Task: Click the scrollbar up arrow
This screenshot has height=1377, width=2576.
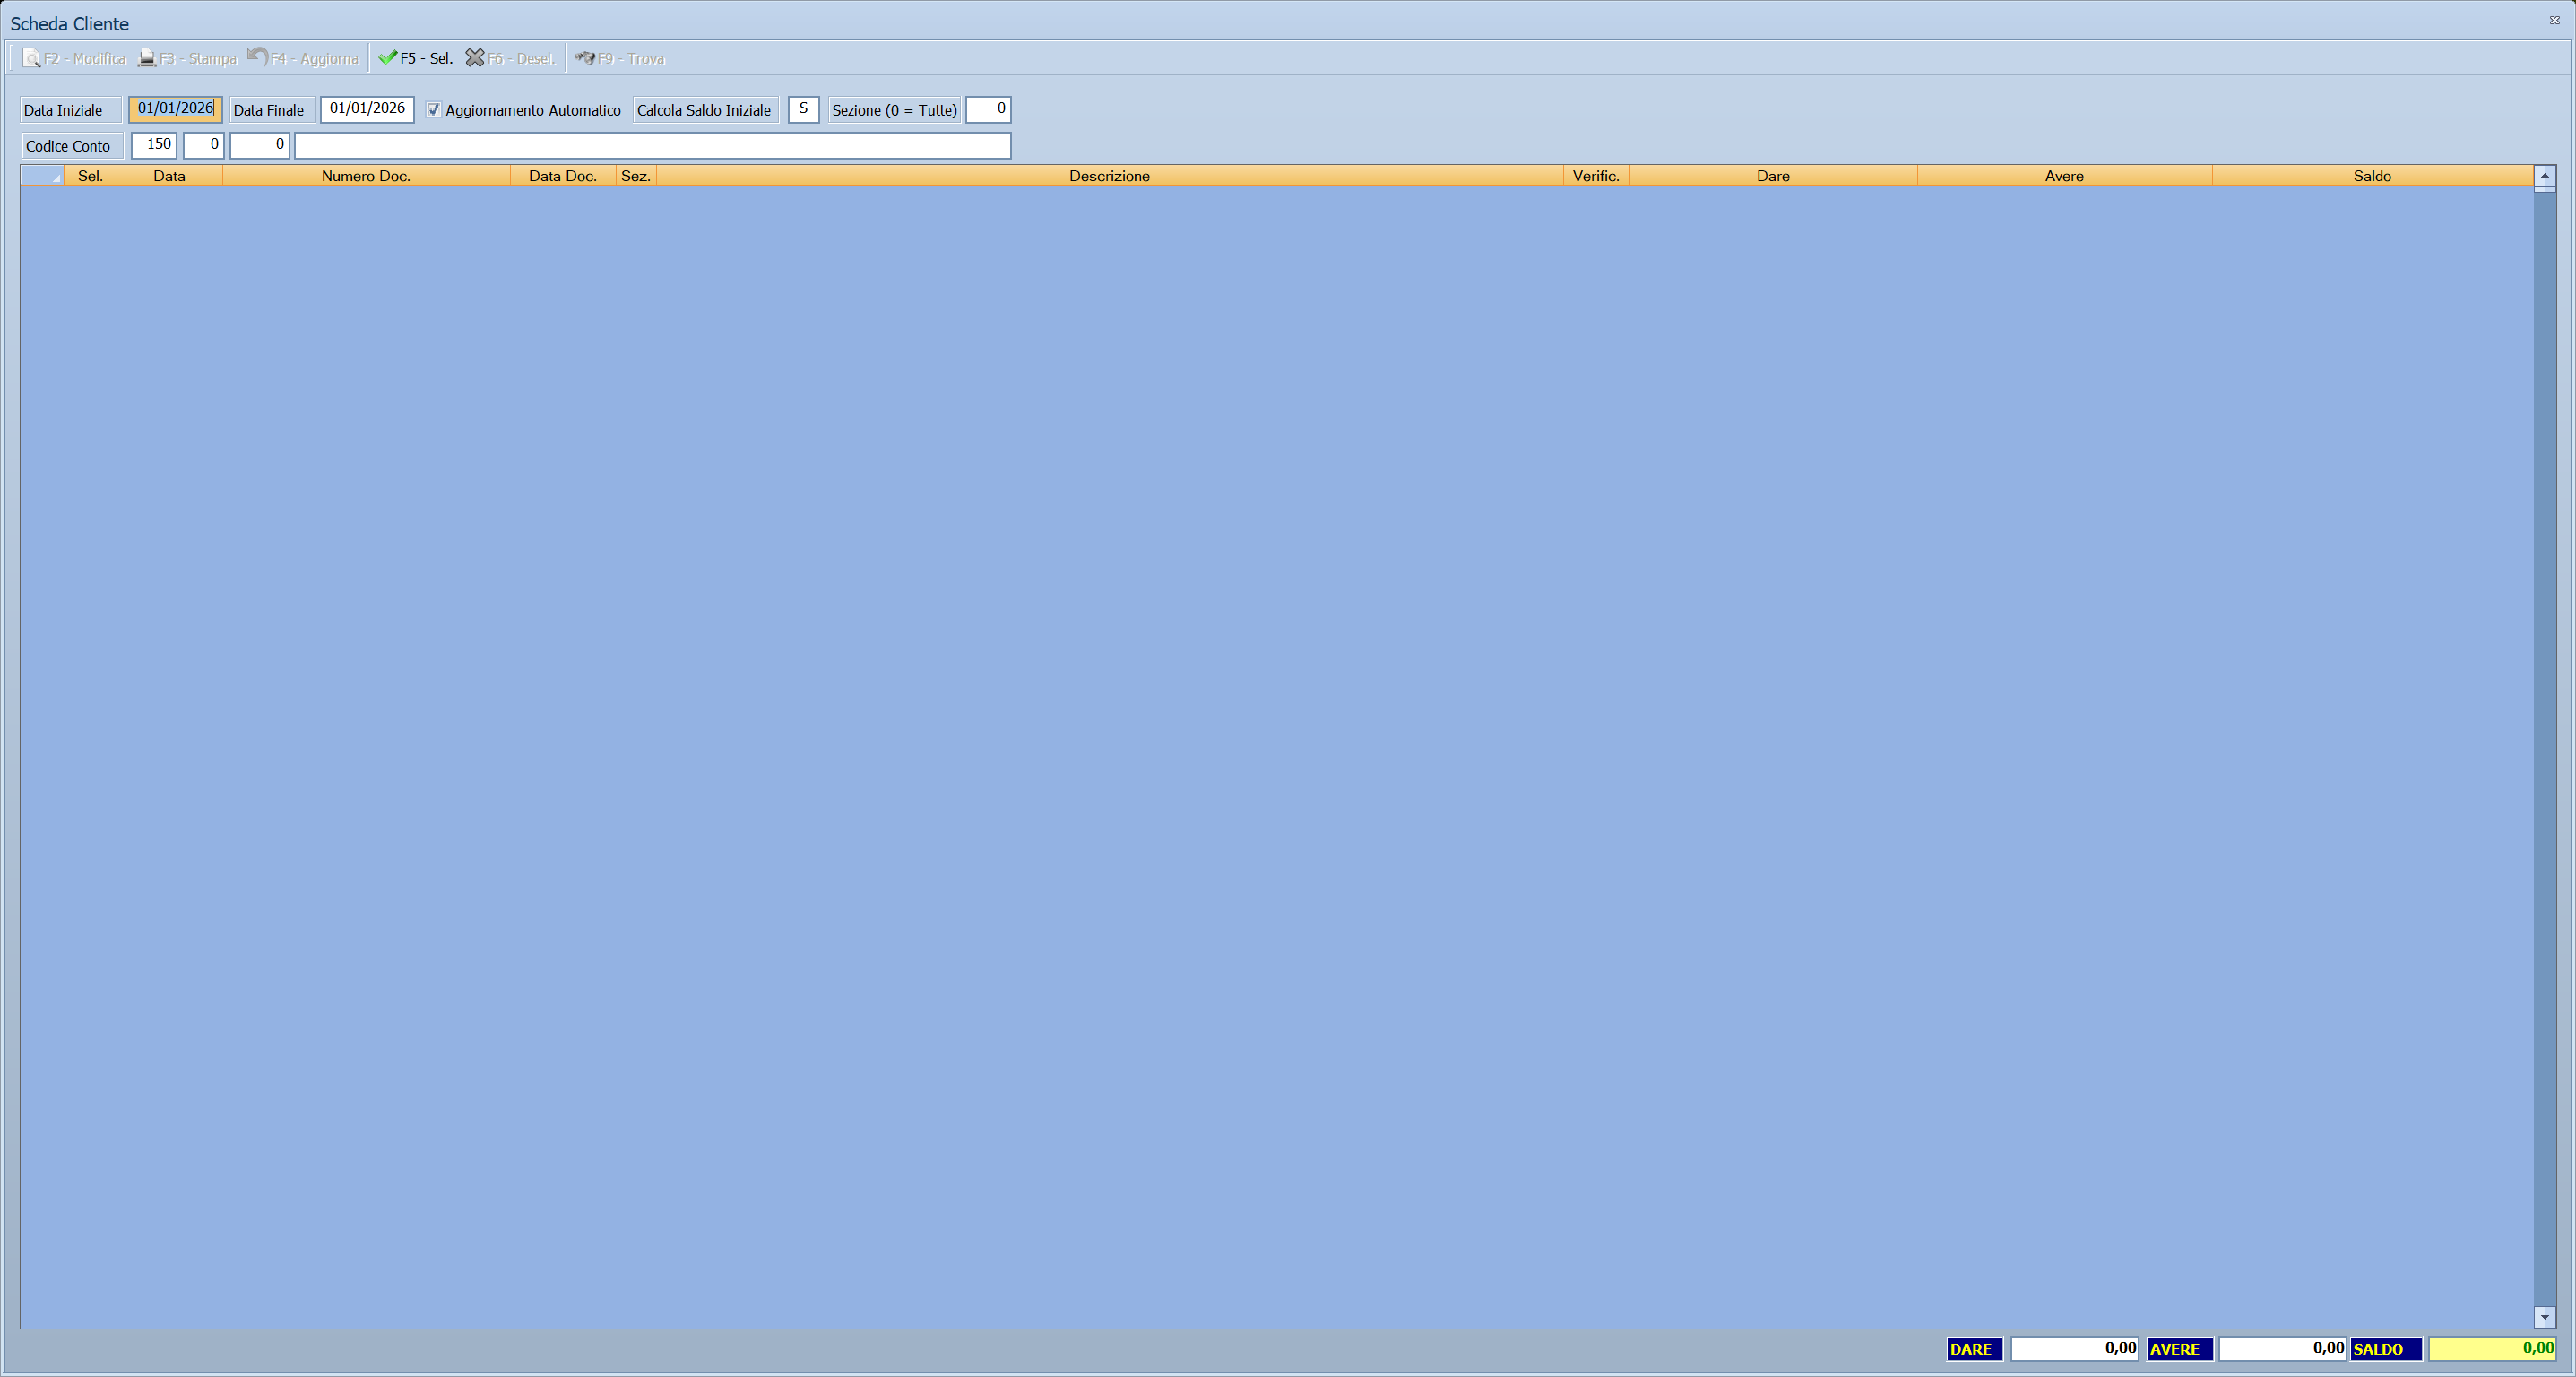Action: point(2545,175)
